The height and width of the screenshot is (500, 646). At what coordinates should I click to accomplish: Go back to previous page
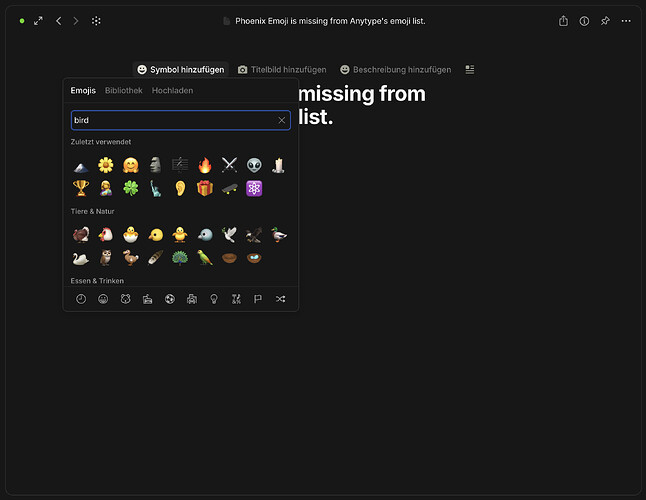(x=59, y=21)
